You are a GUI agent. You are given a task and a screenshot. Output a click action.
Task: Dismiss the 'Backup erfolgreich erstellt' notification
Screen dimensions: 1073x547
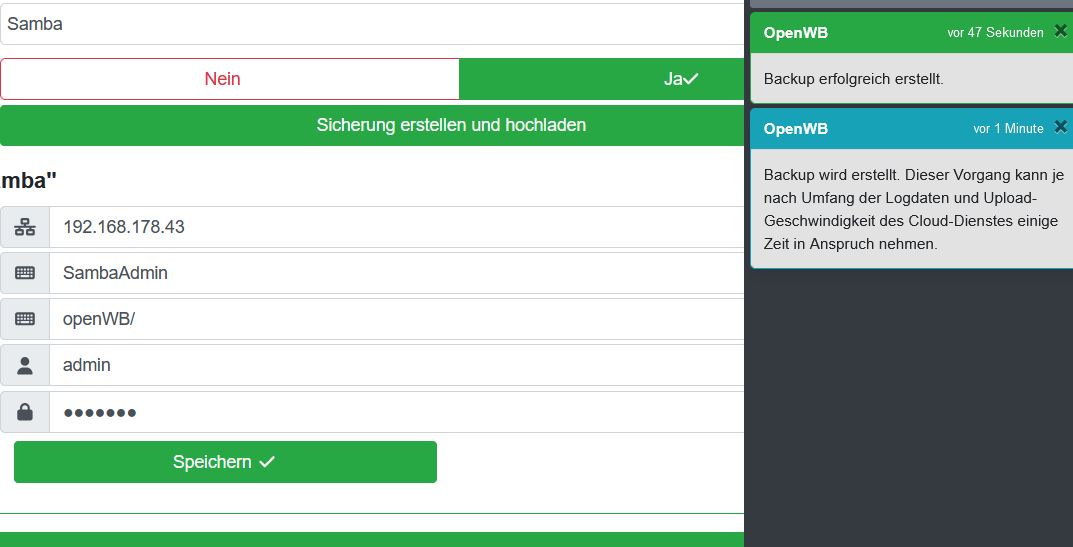1060,31
